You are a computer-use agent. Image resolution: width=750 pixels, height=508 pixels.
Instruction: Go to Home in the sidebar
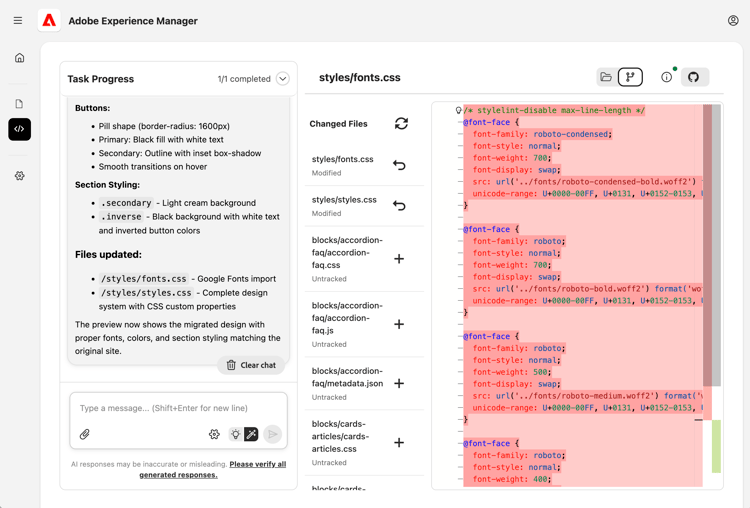(x=20, y=58)
